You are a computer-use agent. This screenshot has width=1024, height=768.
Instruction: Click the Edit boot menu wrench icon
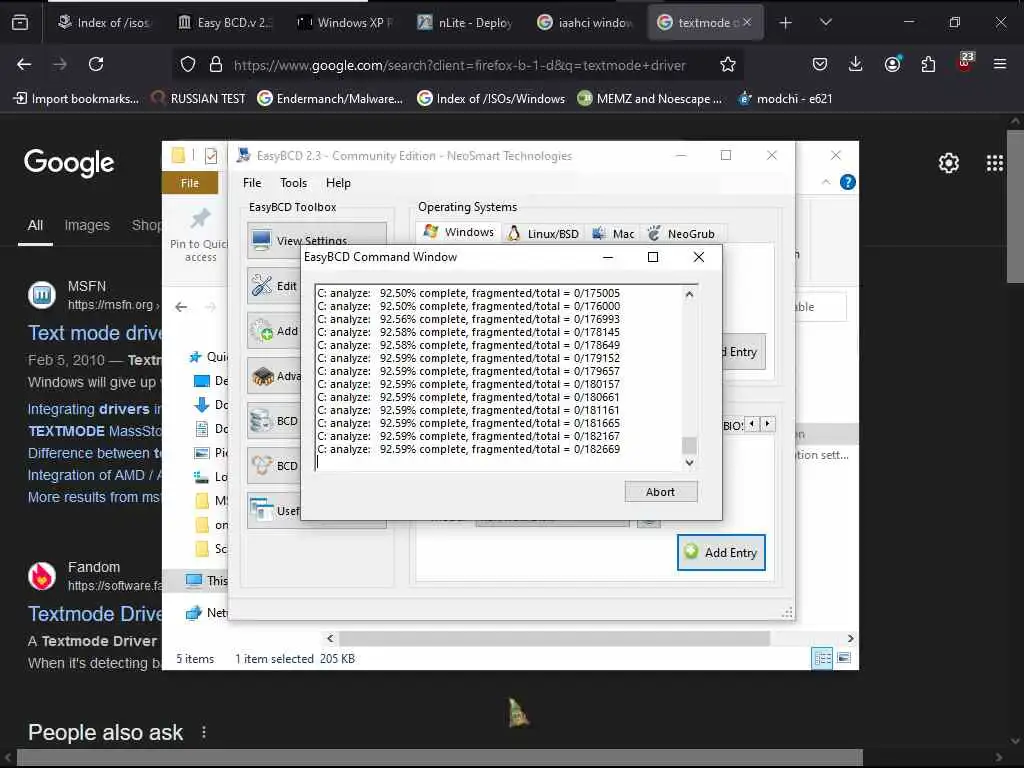point(262,285)
